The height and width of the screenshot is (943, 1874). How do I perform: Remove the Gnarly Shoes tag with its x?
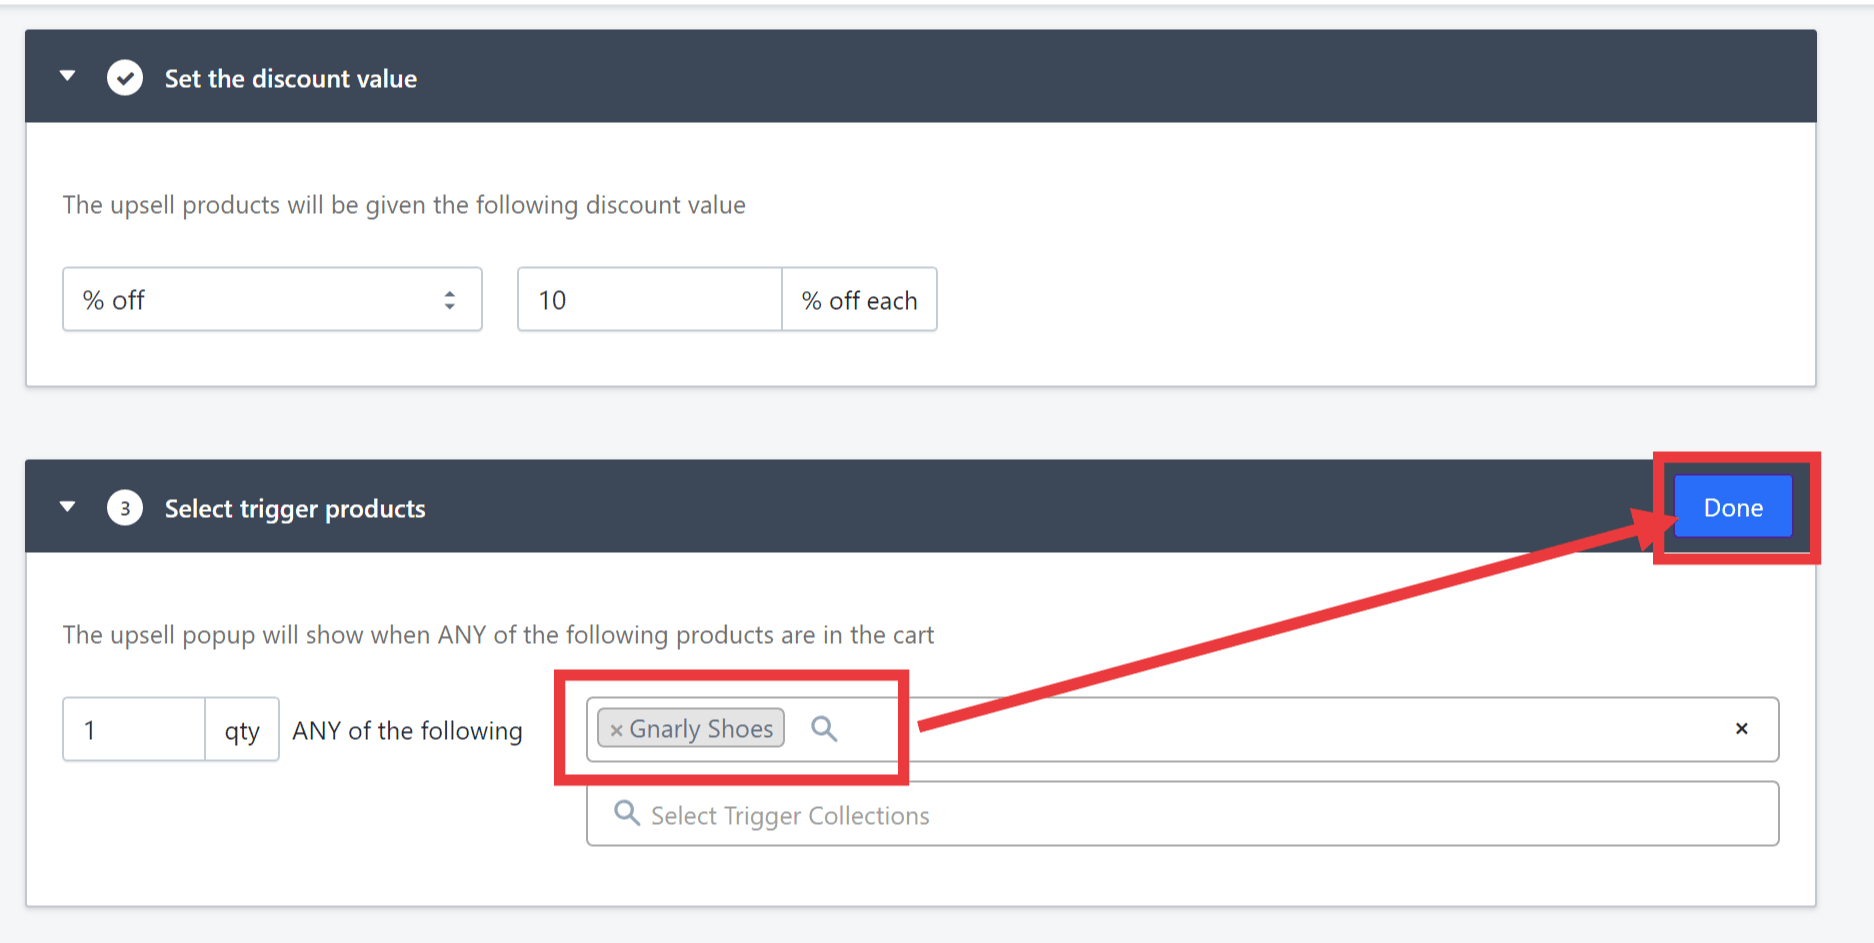point(616,730)
